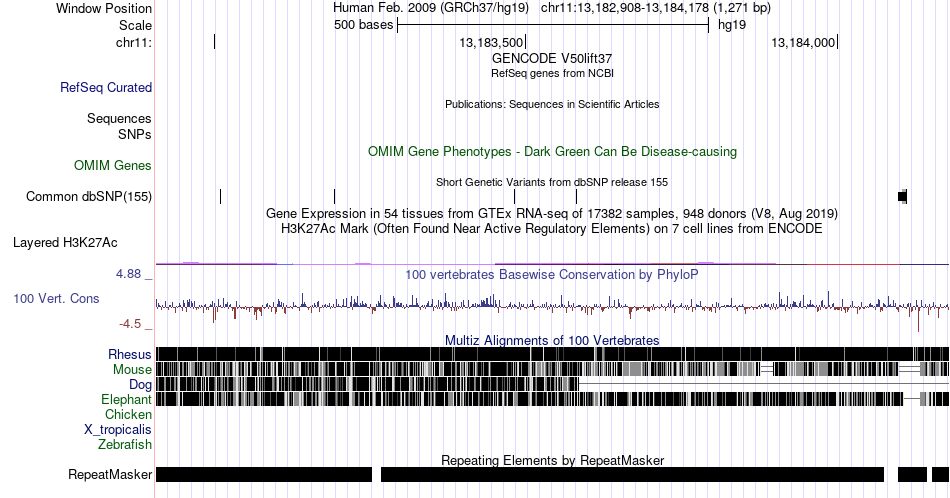Click the Elephant alignment row label
Screen dimensions: 950x498
pos(126,399)
